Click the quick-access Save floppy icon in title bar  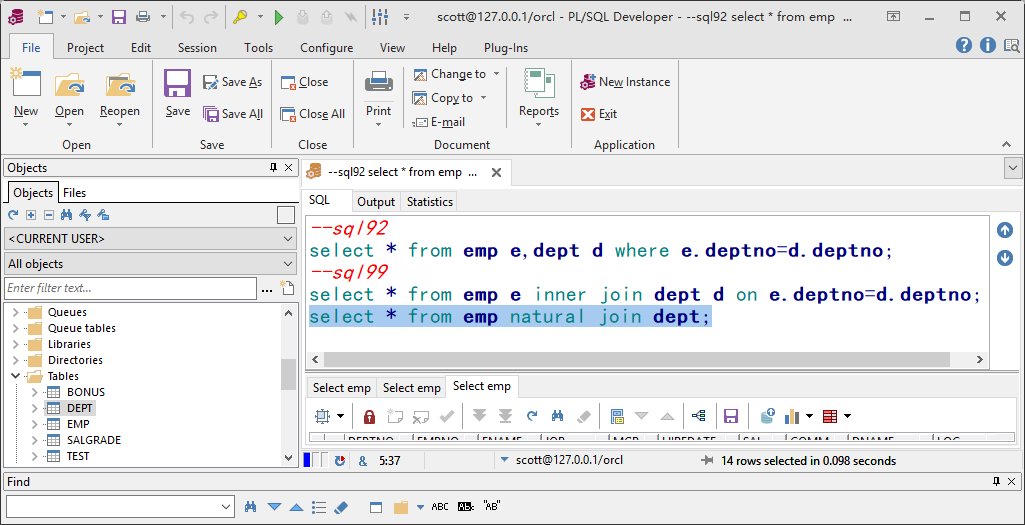[x=118, y=18]
